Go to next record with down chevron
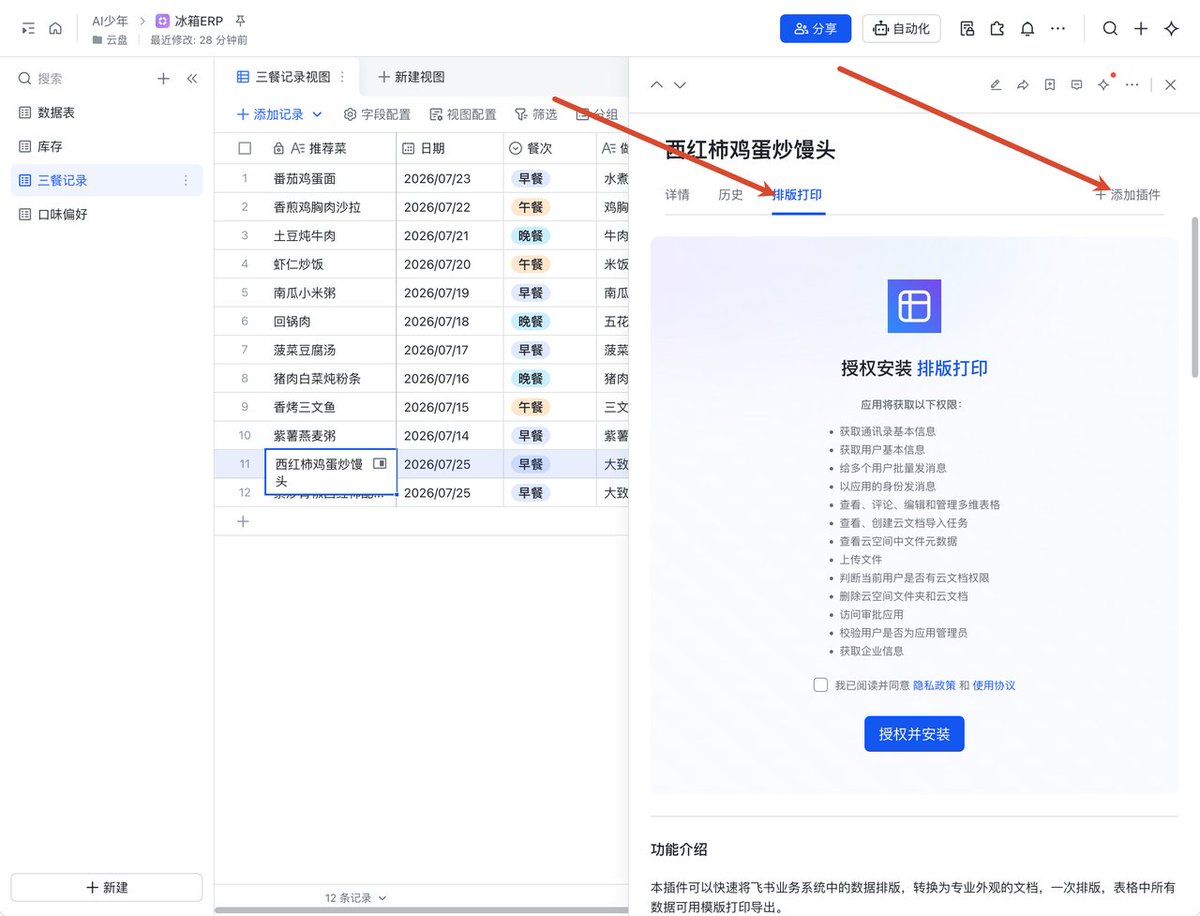1200x916 pixels. [680, 85]
